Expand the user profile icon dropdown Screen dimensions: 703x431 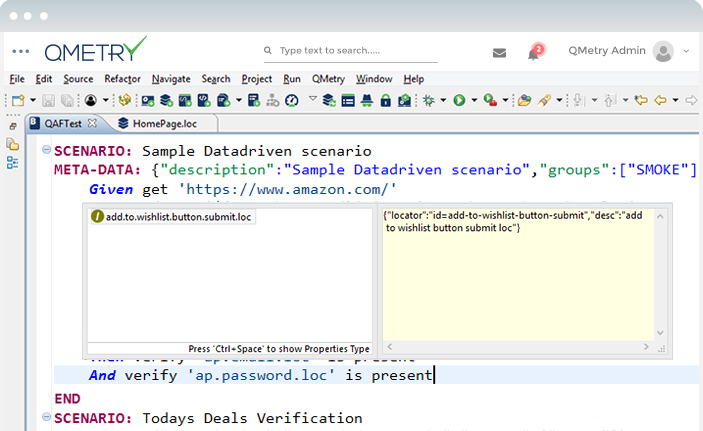point(106,100)
